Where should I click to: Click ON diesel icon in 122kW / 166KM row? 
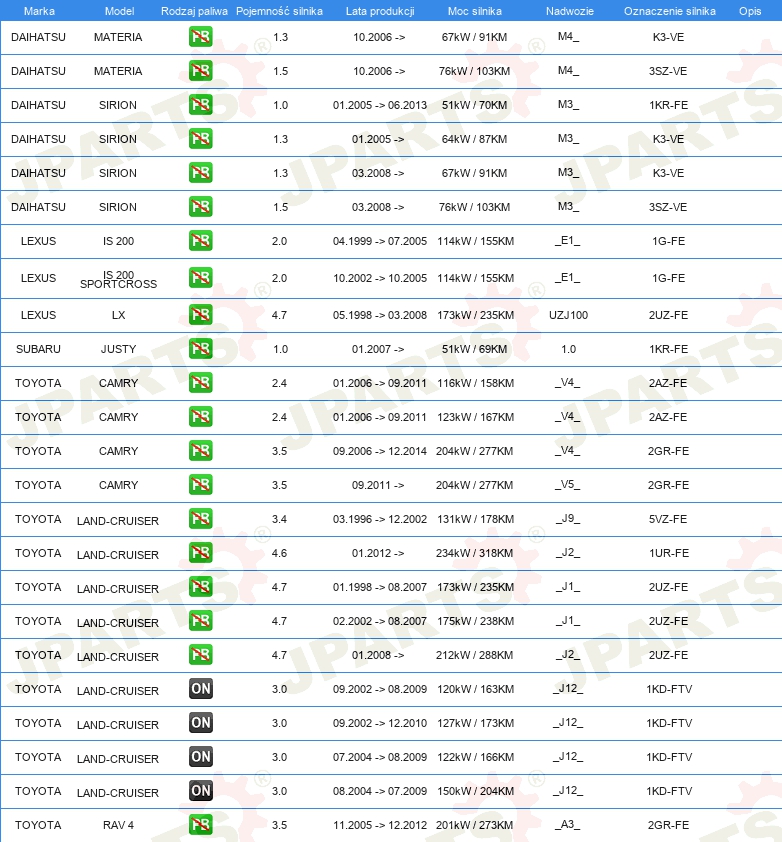(200, 757)
